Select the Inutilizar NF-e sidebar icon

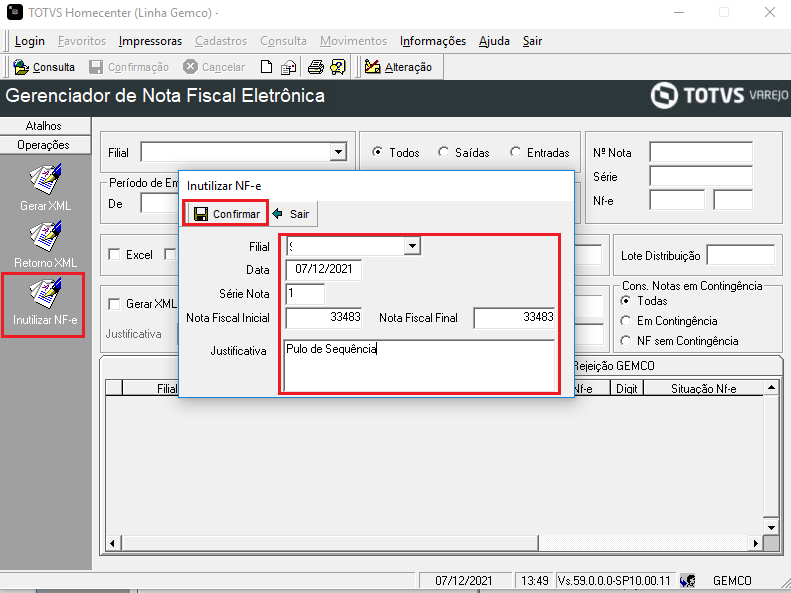click(45, 292)
